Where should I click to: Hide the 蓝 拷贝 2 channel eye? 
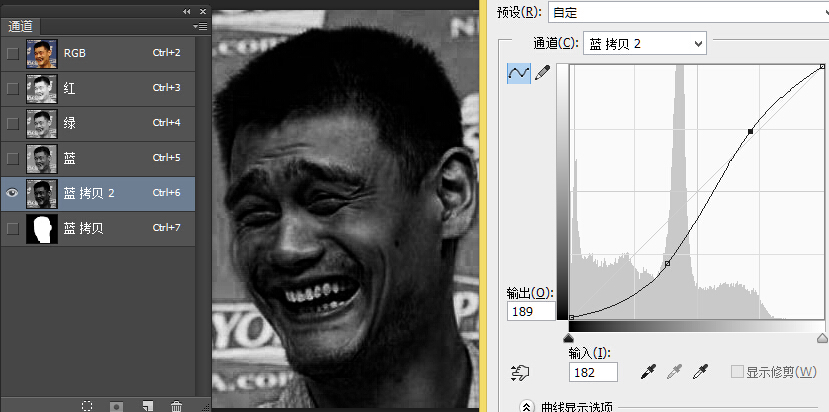pyautogui.click(x=12, y=193)
